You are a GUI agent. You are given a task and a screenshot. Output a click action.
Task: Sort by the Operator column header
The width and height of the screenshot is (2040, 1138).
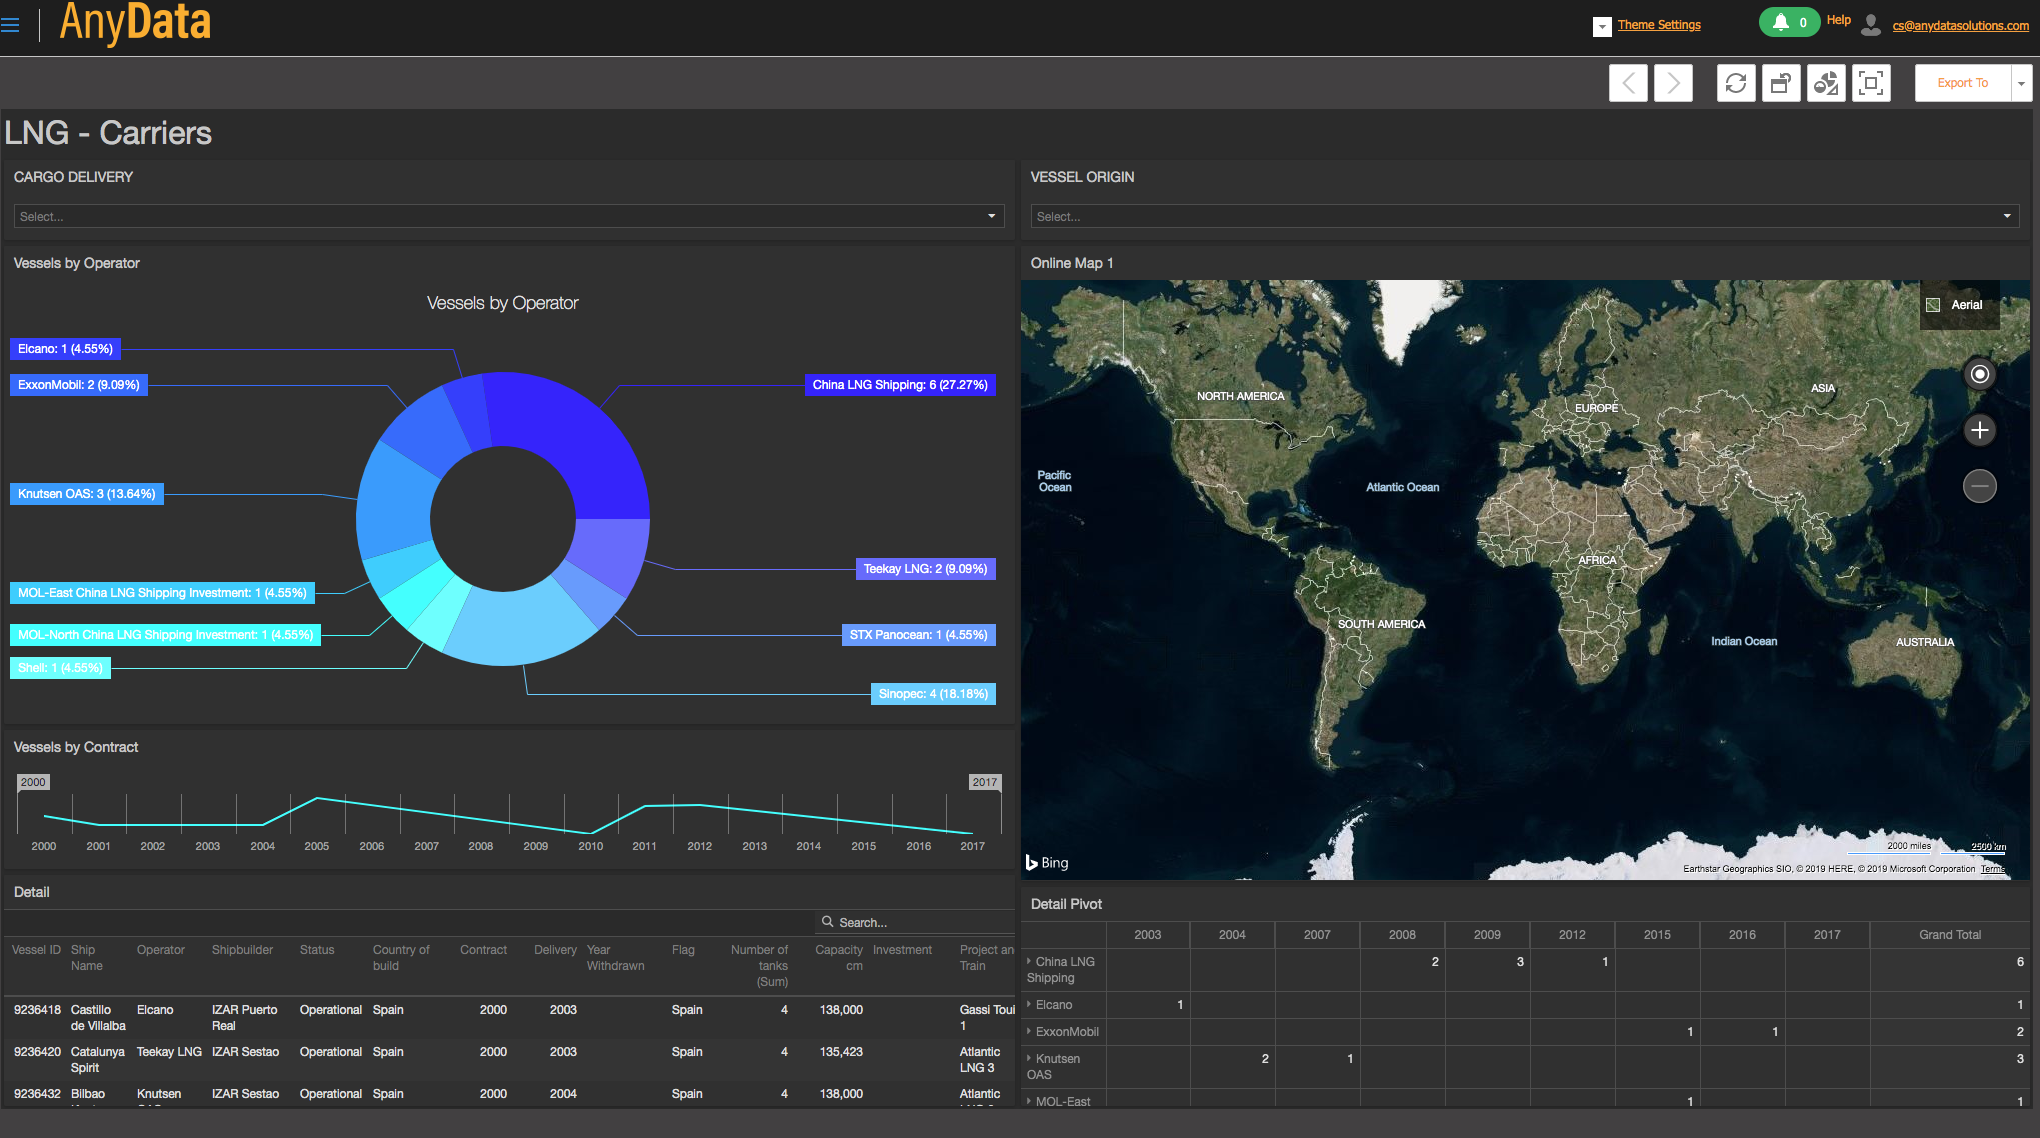pos(161,950)
